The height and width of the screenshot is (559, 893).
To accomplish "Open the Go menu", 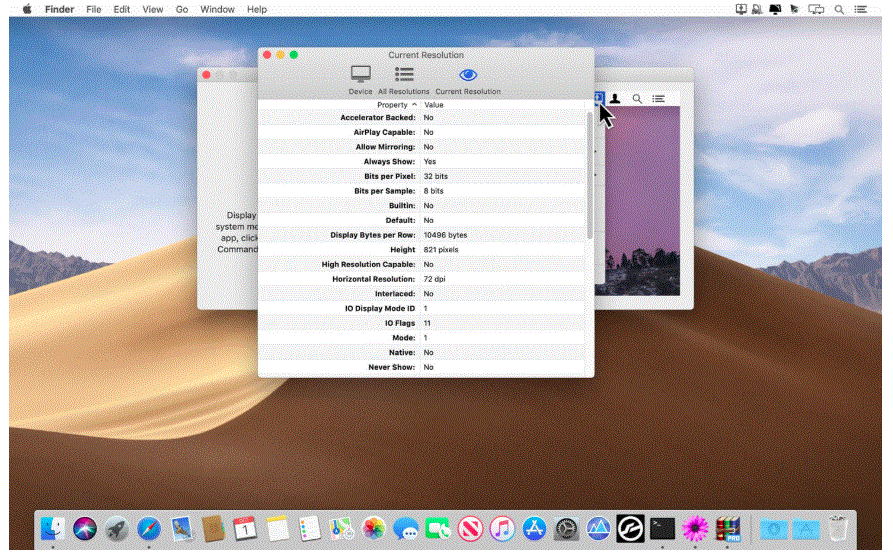I will pyautogui.click(x=182, y=9).
